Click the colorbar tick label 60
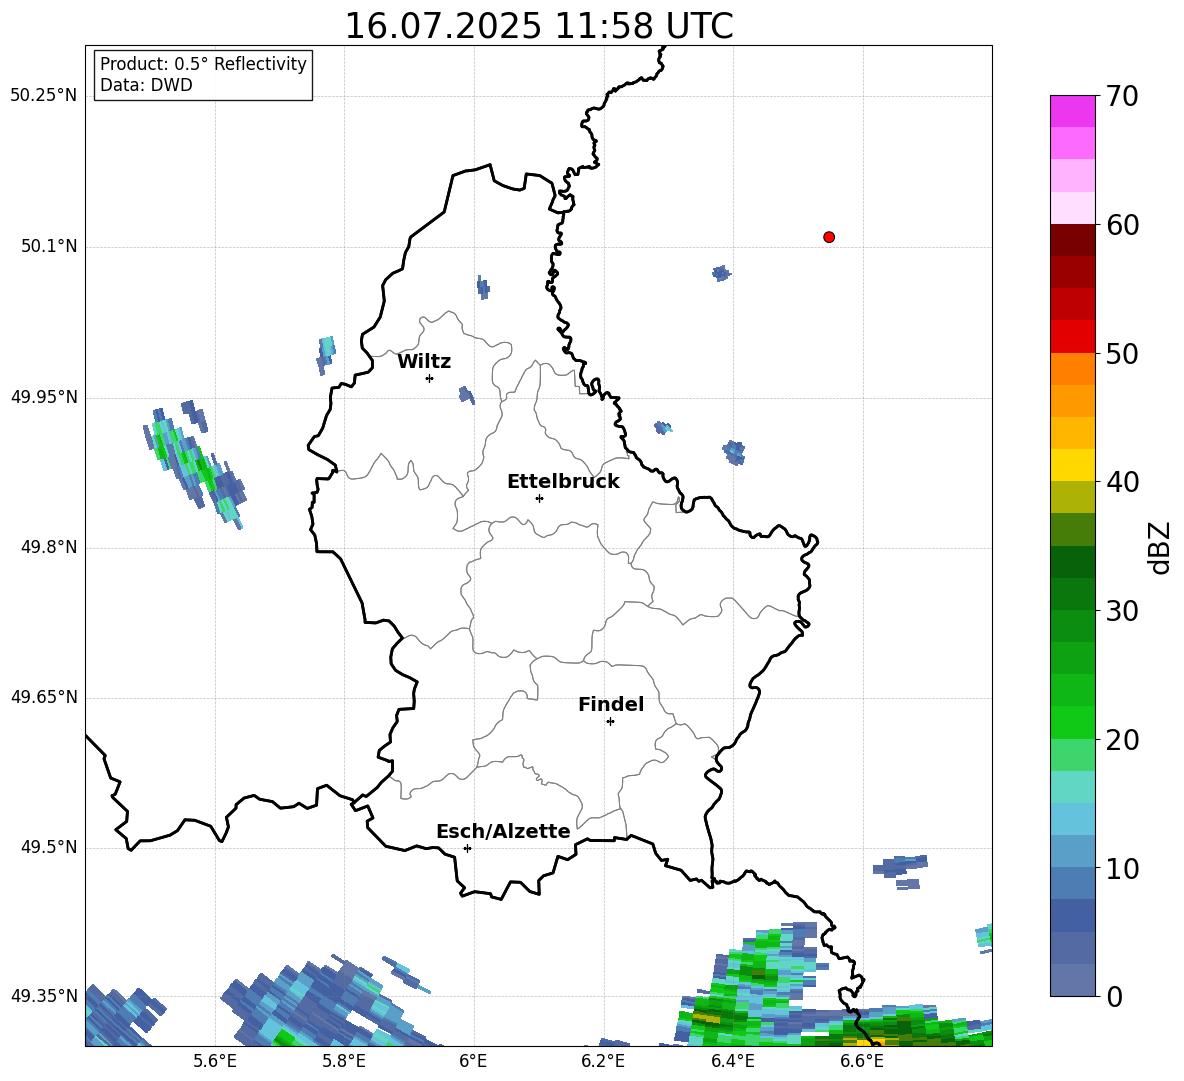 (x=1122, y=225)
